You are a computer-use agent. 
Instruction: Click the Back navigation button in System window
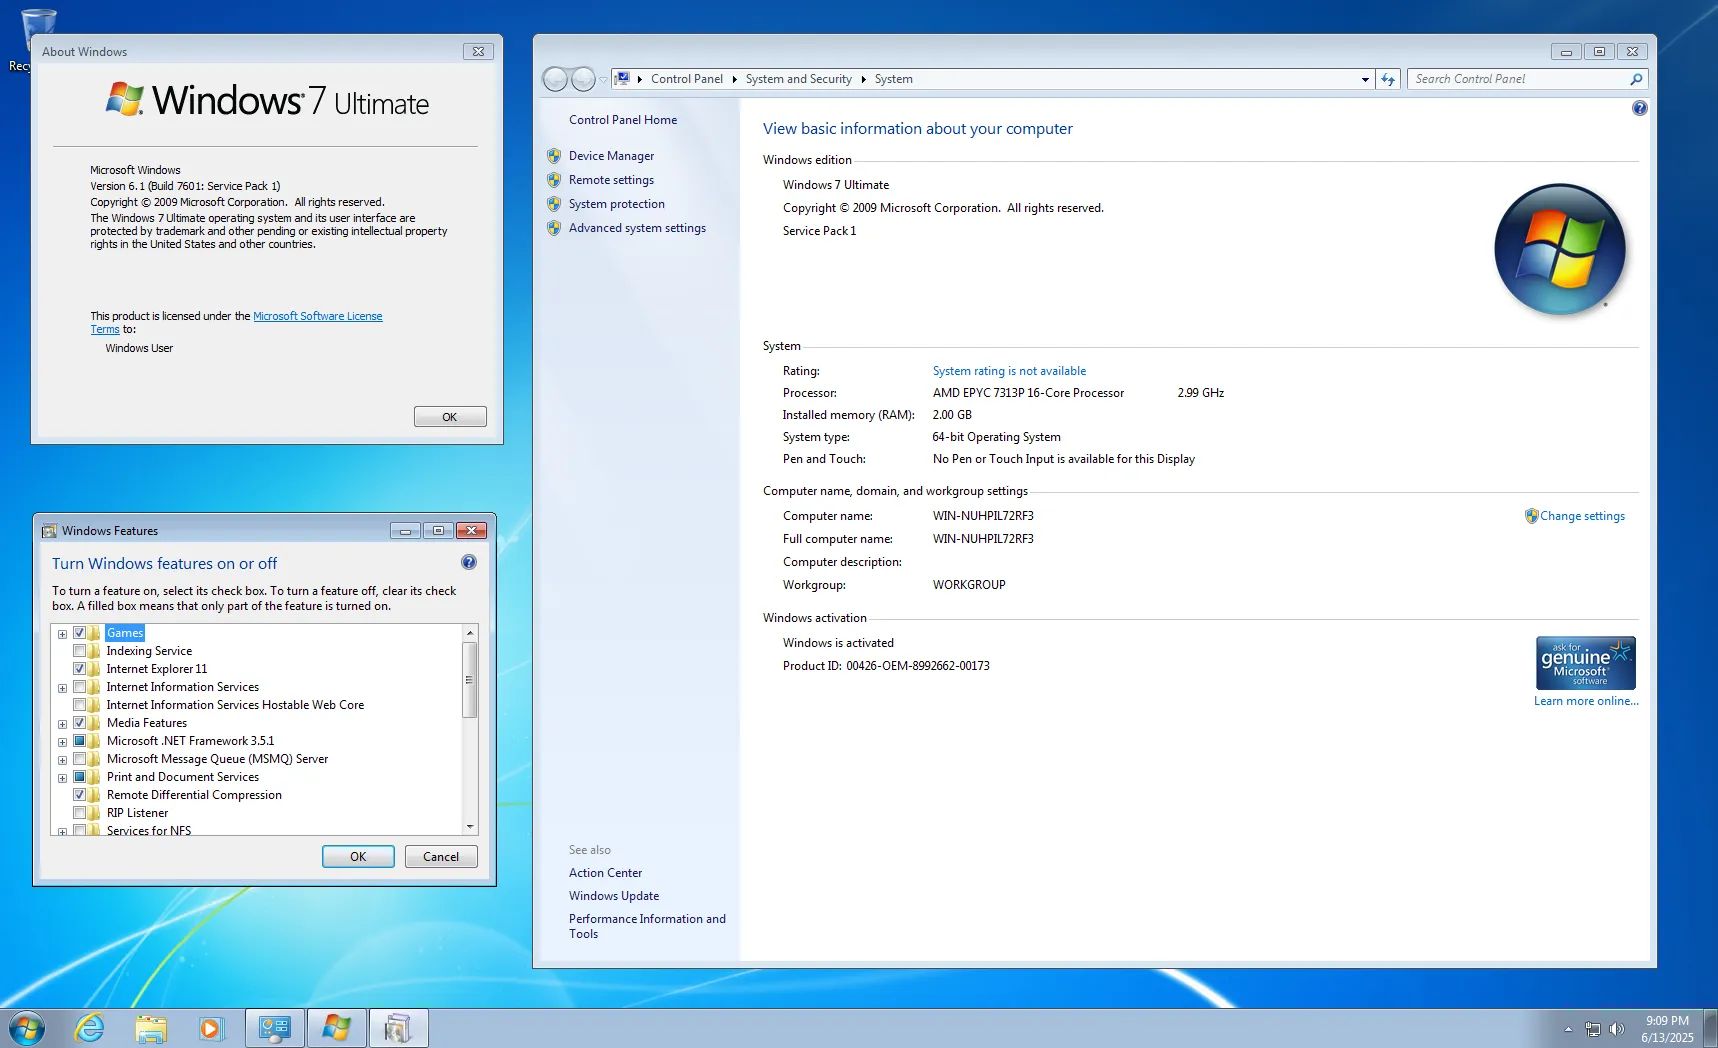click(x=555, y=79)
